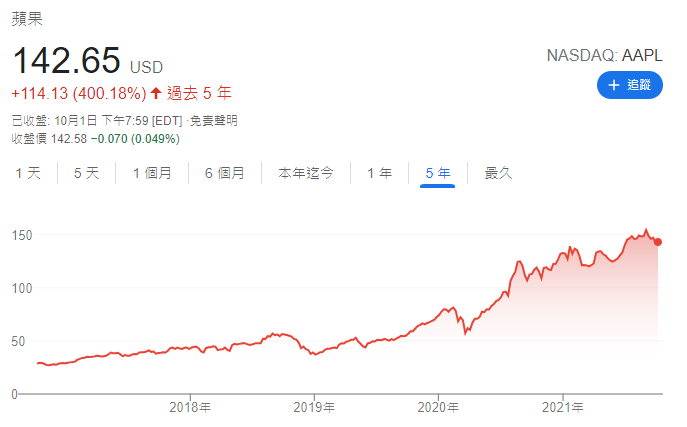Click the 142.65 stock price

(x=66, y=60)
